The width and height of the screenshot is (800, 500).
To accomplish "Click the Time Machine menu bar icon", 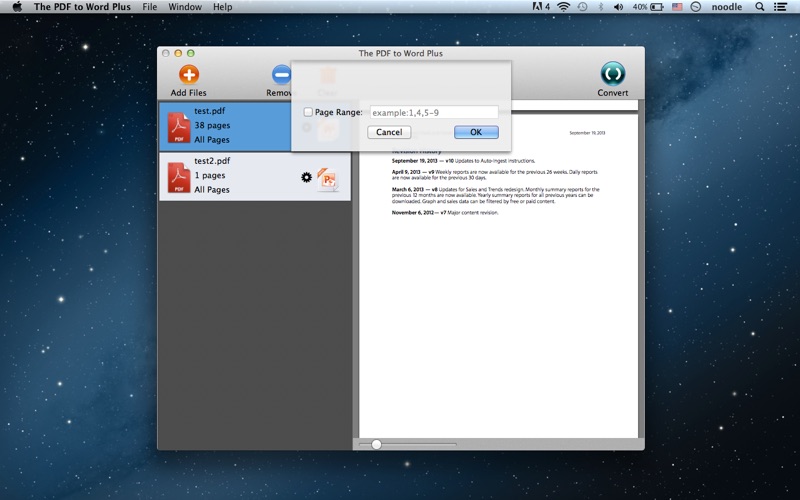I will [x=582, y=7].
